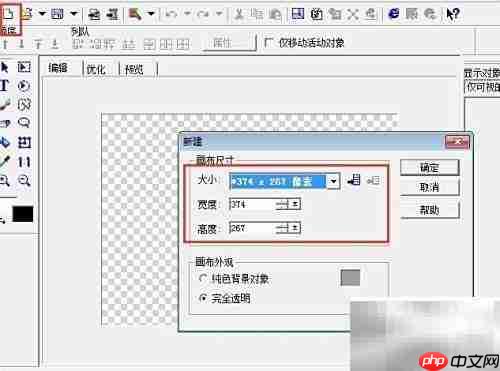Viewport: 500px width, 371px height.
Task: Click the 确定 button in dialog
Action: (430, 167)
